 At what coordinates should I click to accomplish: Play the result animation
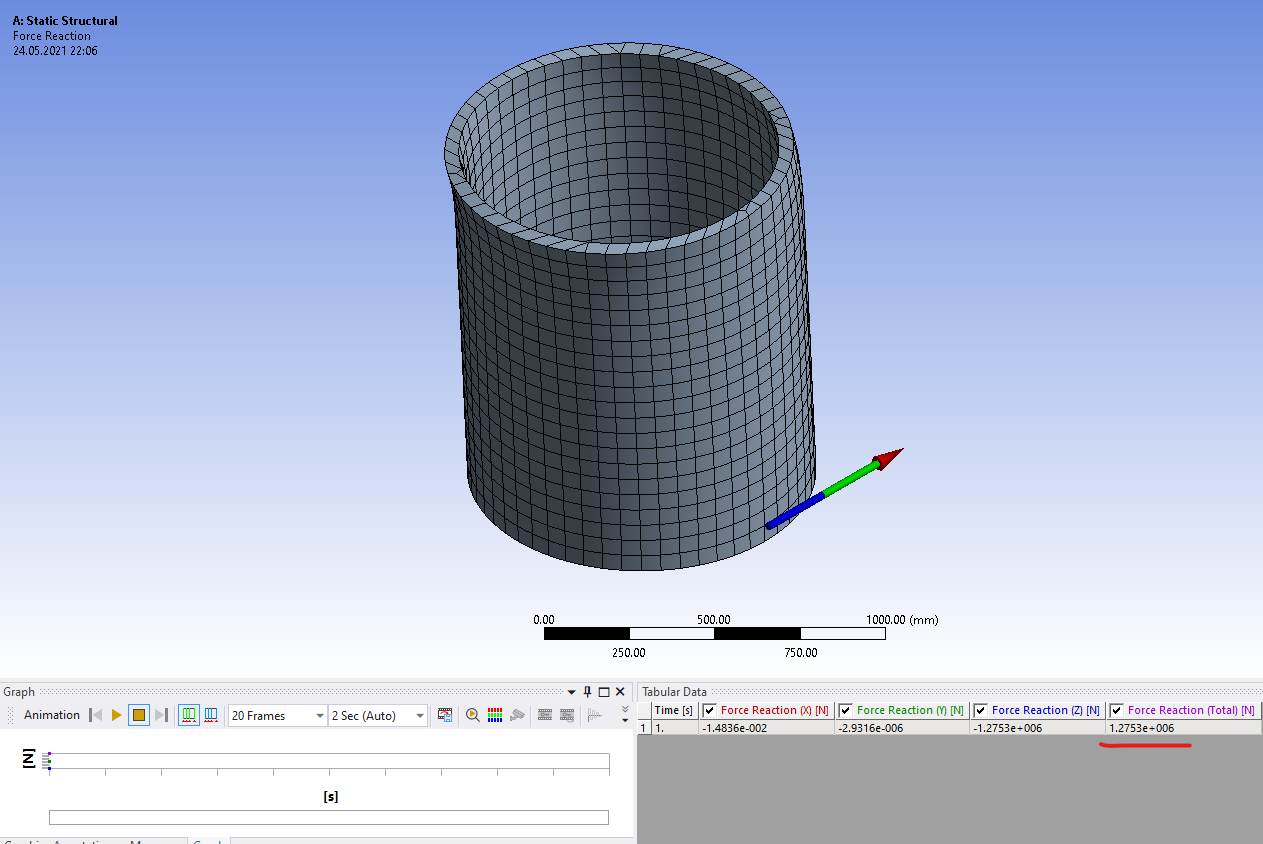coord(117,715)
